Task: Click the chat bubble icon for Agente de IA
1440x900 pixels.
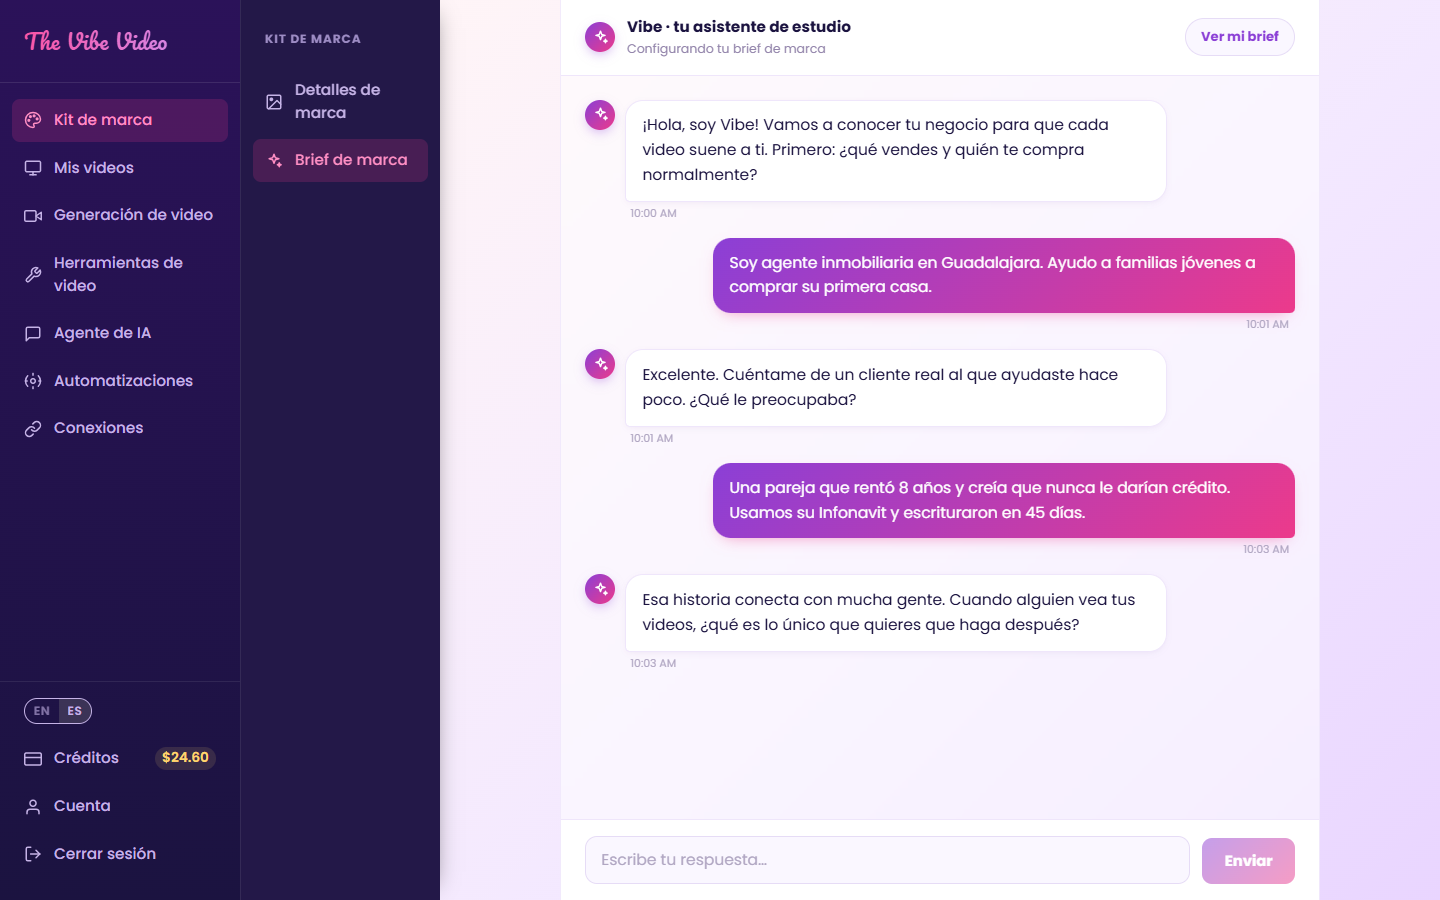Action: 33,333
